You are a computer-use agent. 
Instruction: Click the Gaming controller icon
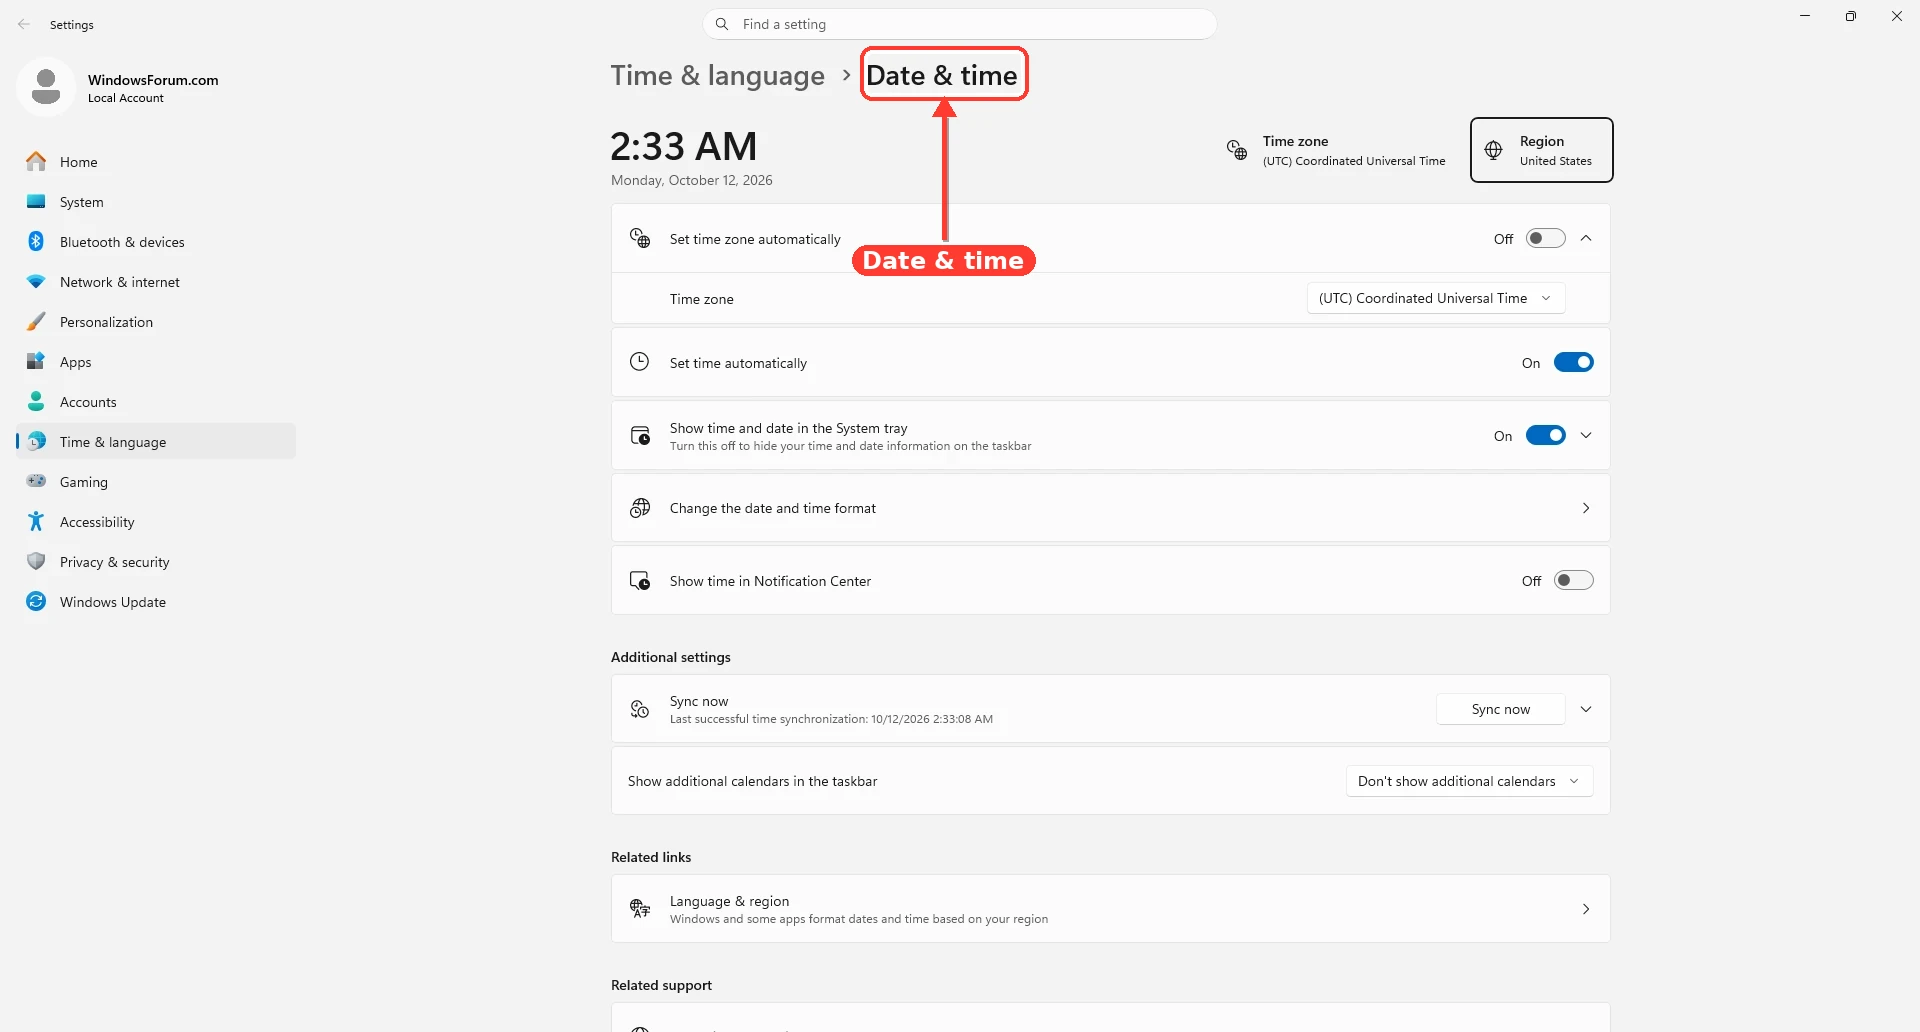(36, 481)
